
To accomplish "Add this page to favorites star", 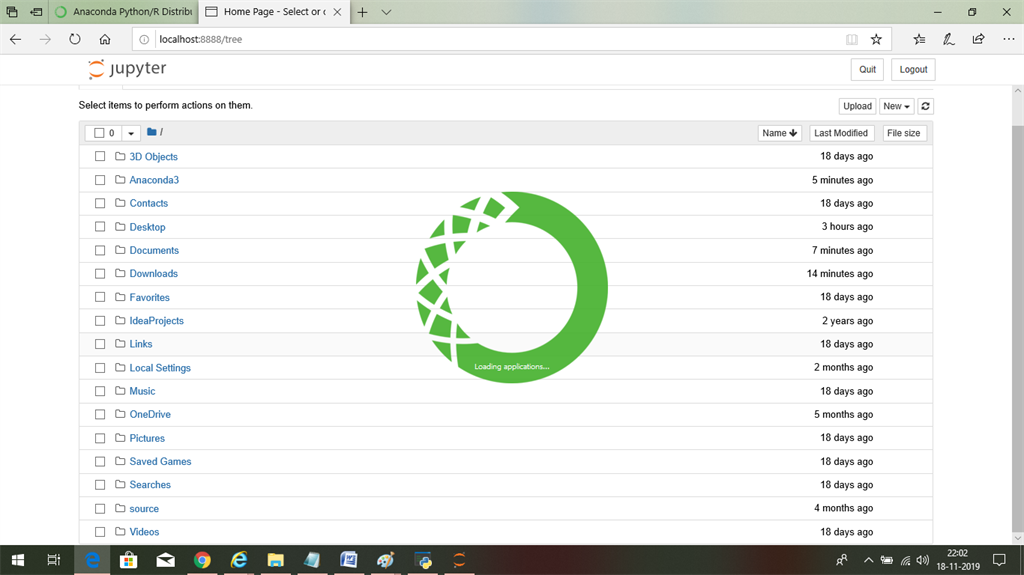I will point(876,39).
